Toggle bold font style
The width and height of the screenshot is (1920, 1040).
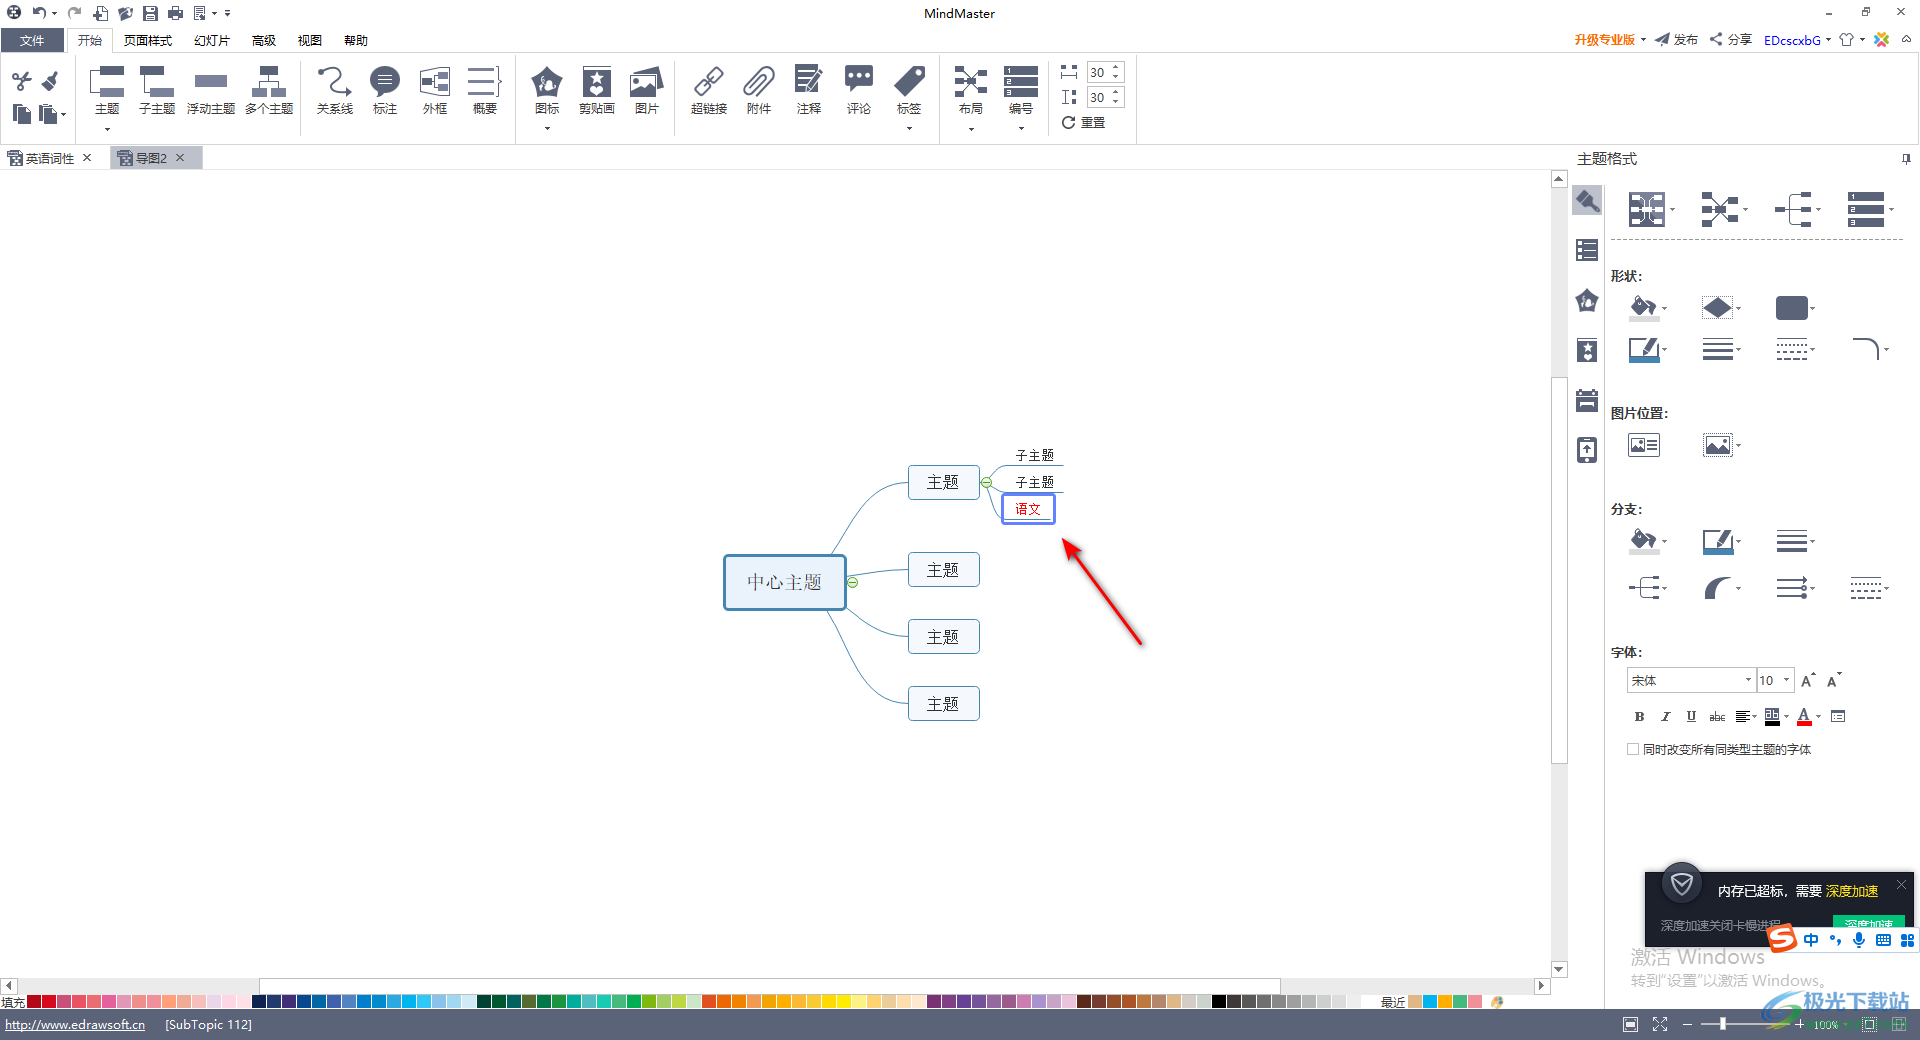tap(1639, 716)
